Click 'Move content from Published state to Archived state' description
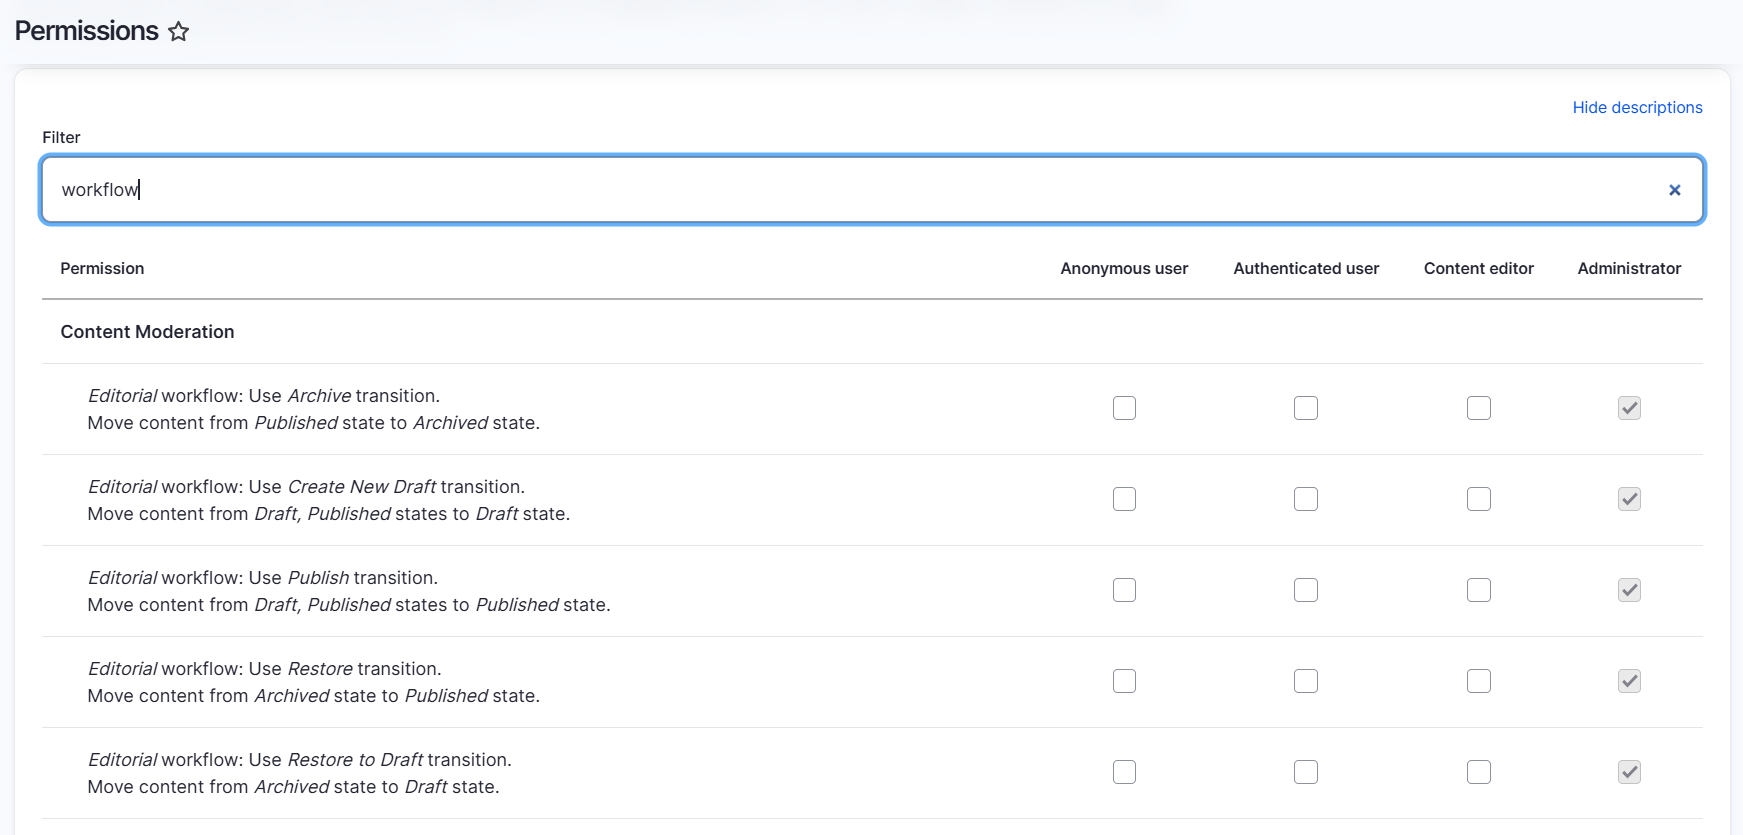 [314, 423]
